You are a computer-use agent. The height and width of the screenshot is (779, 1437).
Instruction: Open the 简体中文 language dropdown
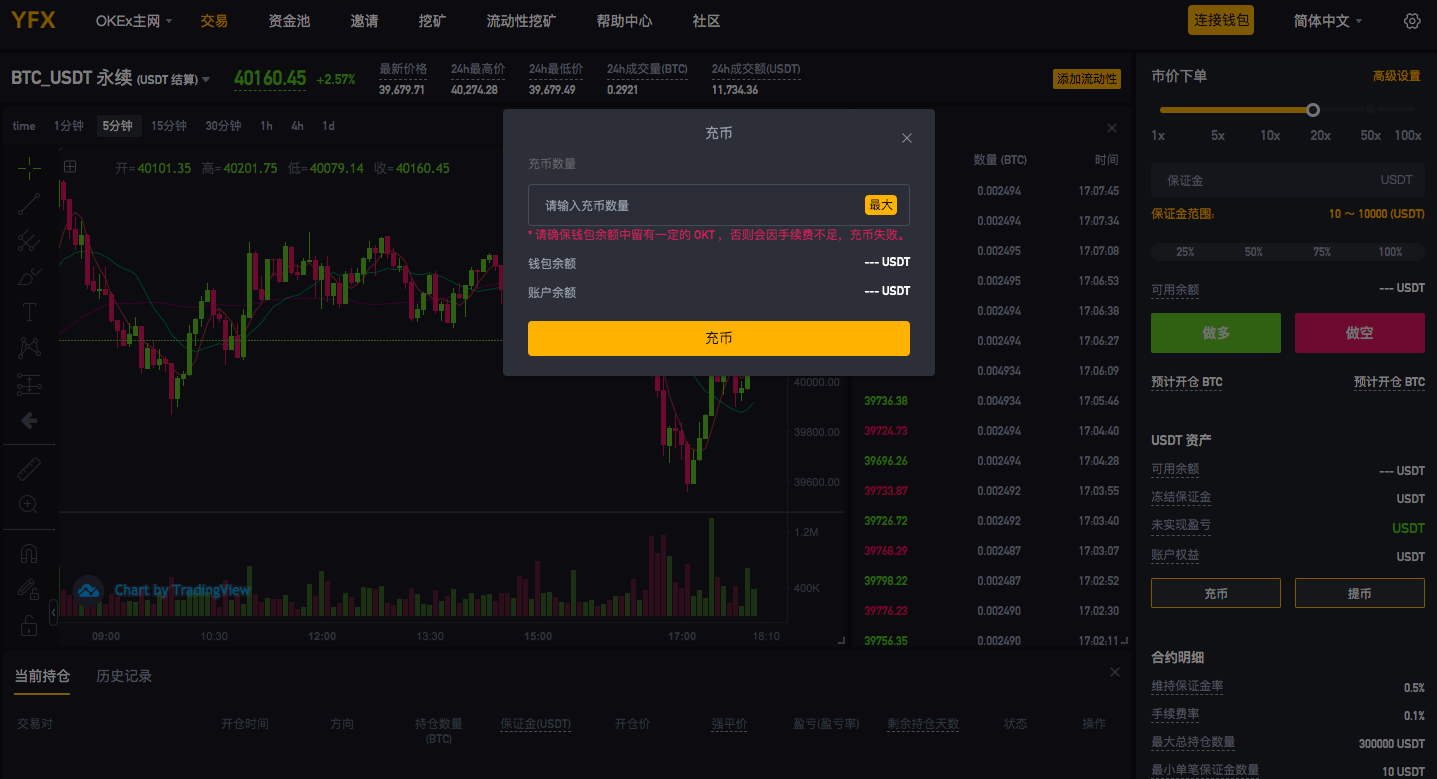[x=1327, y=21]
